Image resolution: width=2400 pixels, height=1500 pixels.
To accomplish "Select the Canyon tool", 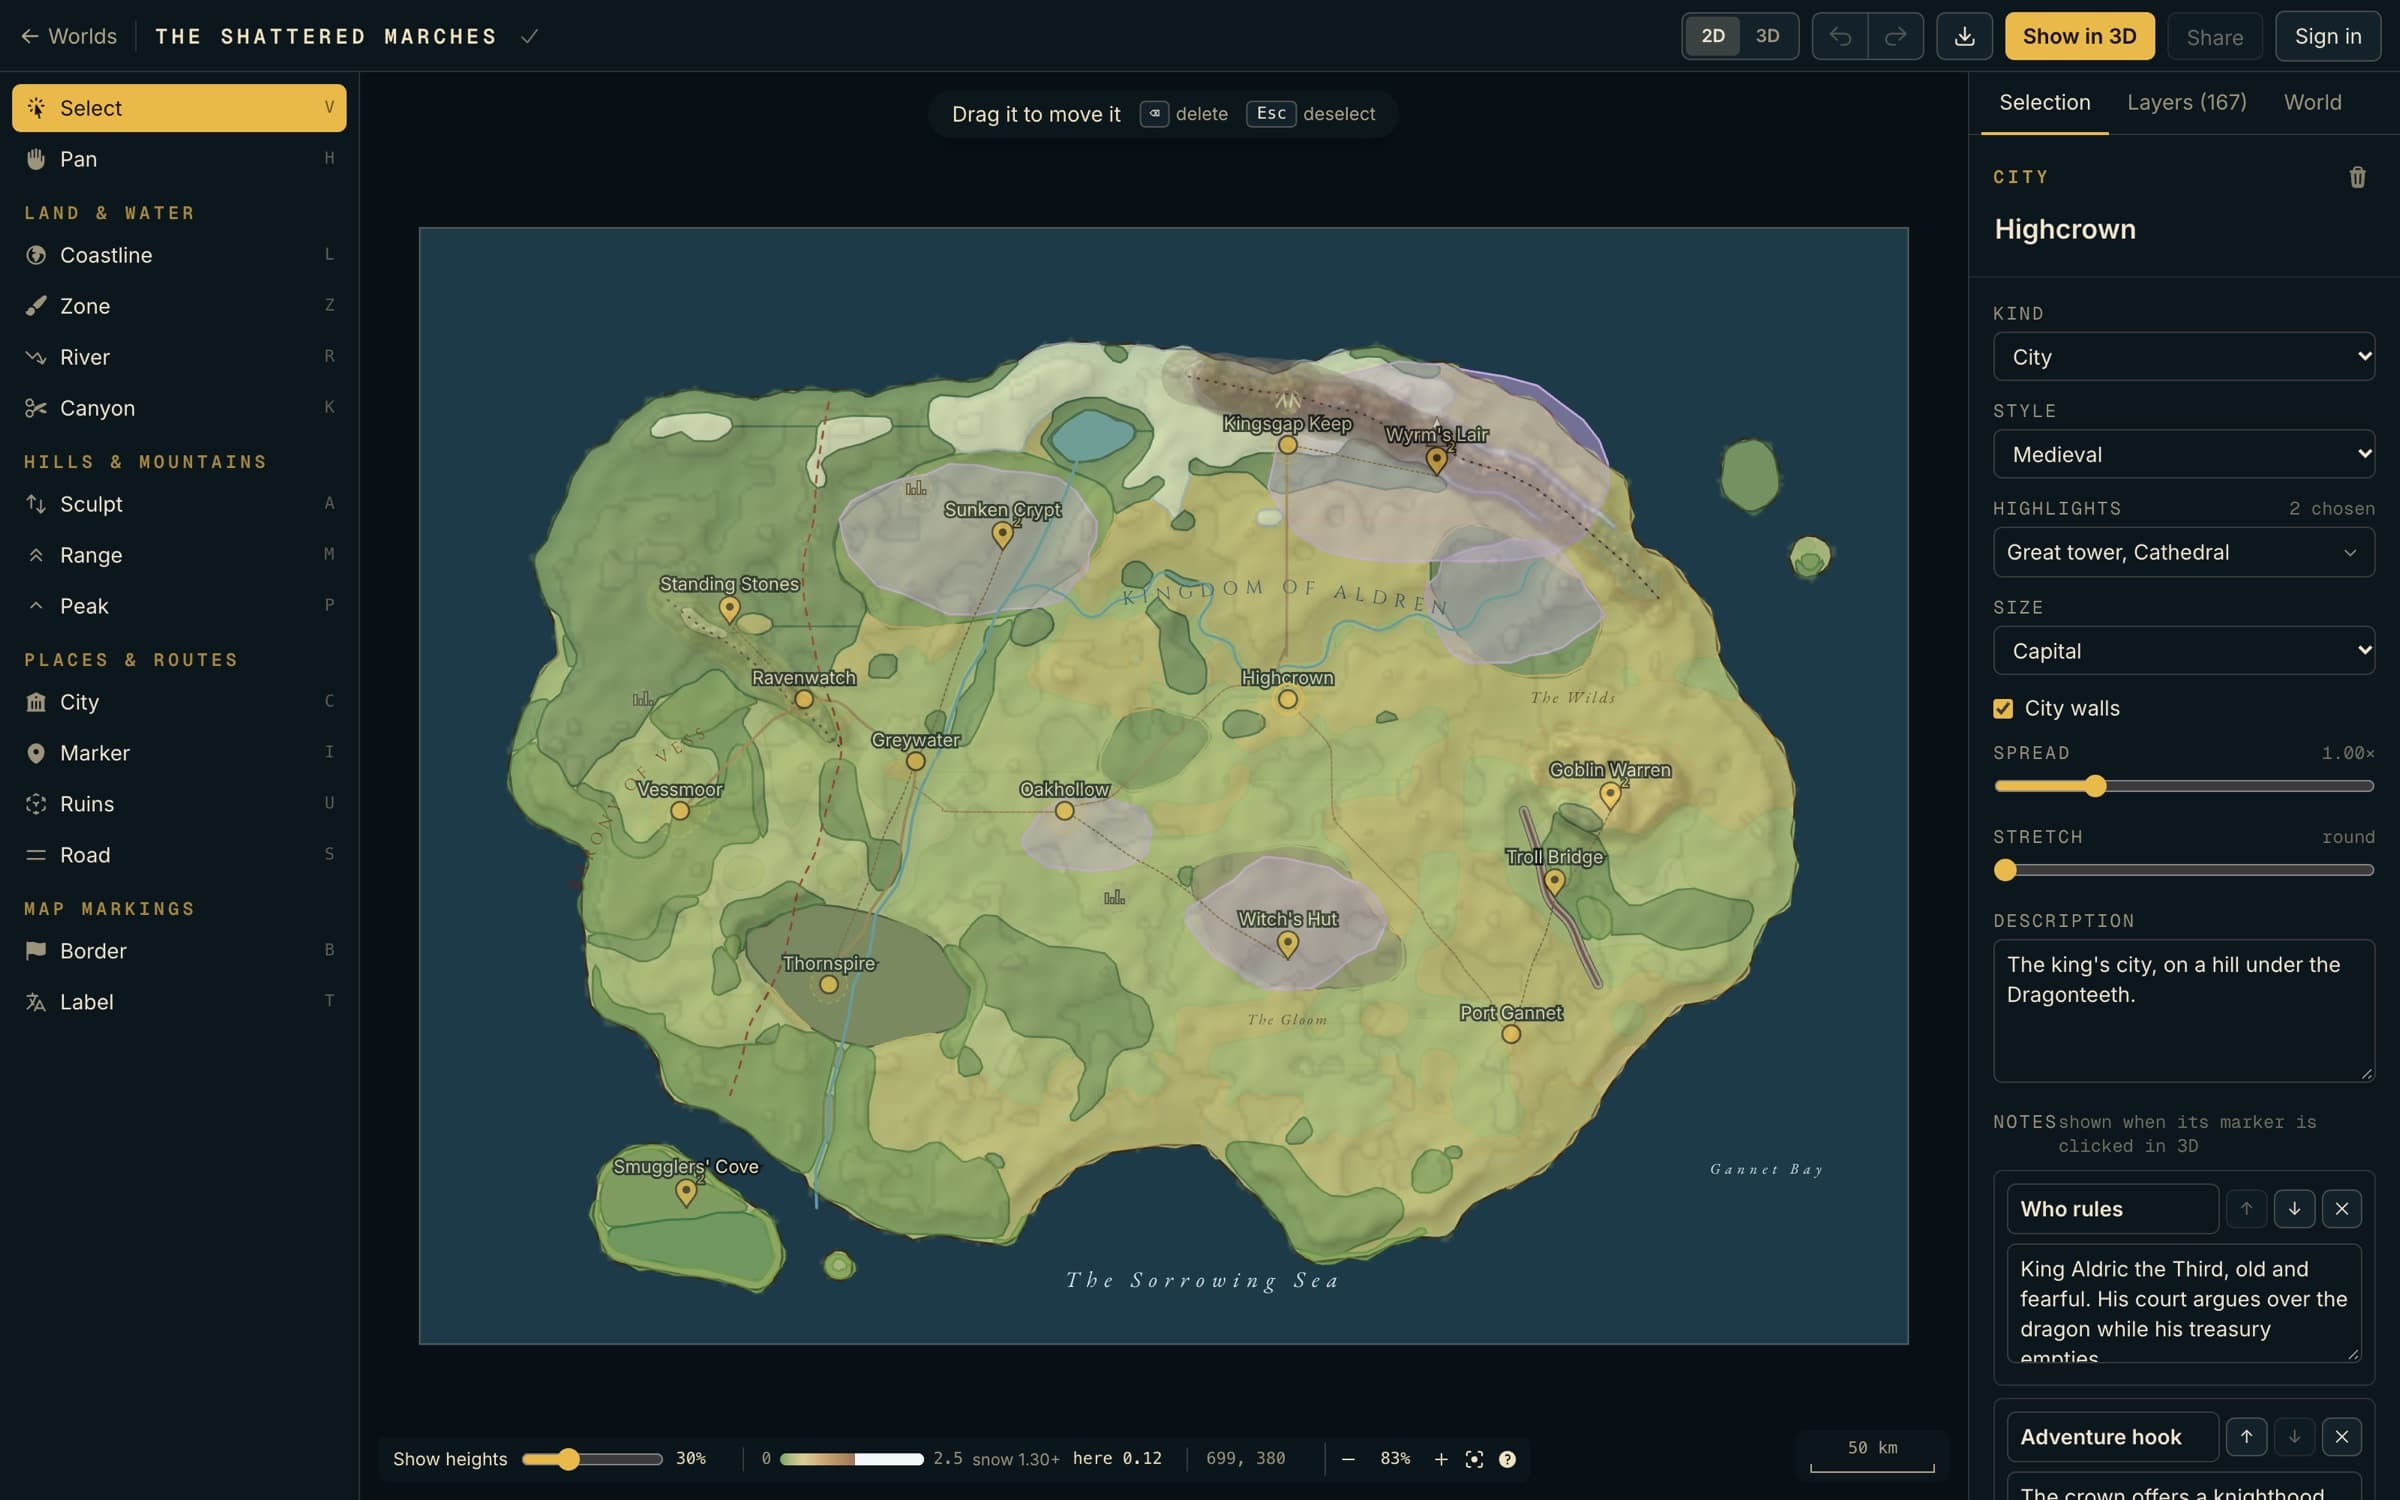I will (x=179, y=408).
